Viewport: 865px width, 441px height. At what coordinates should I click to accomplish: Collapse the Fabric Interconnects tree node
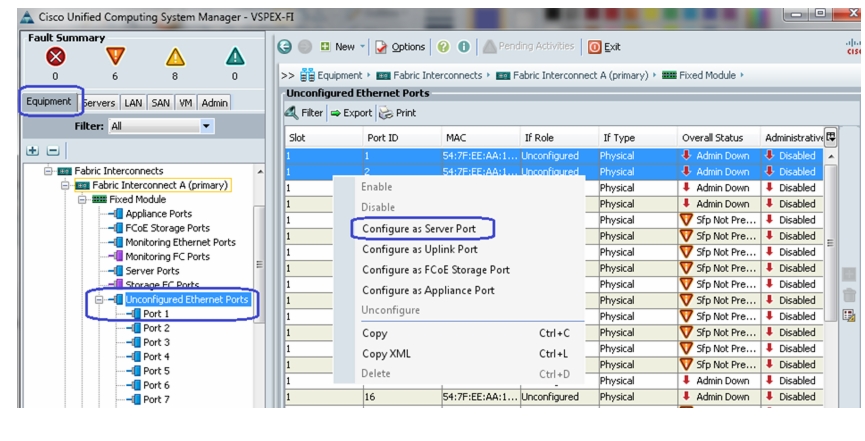[x=48, y=171]
